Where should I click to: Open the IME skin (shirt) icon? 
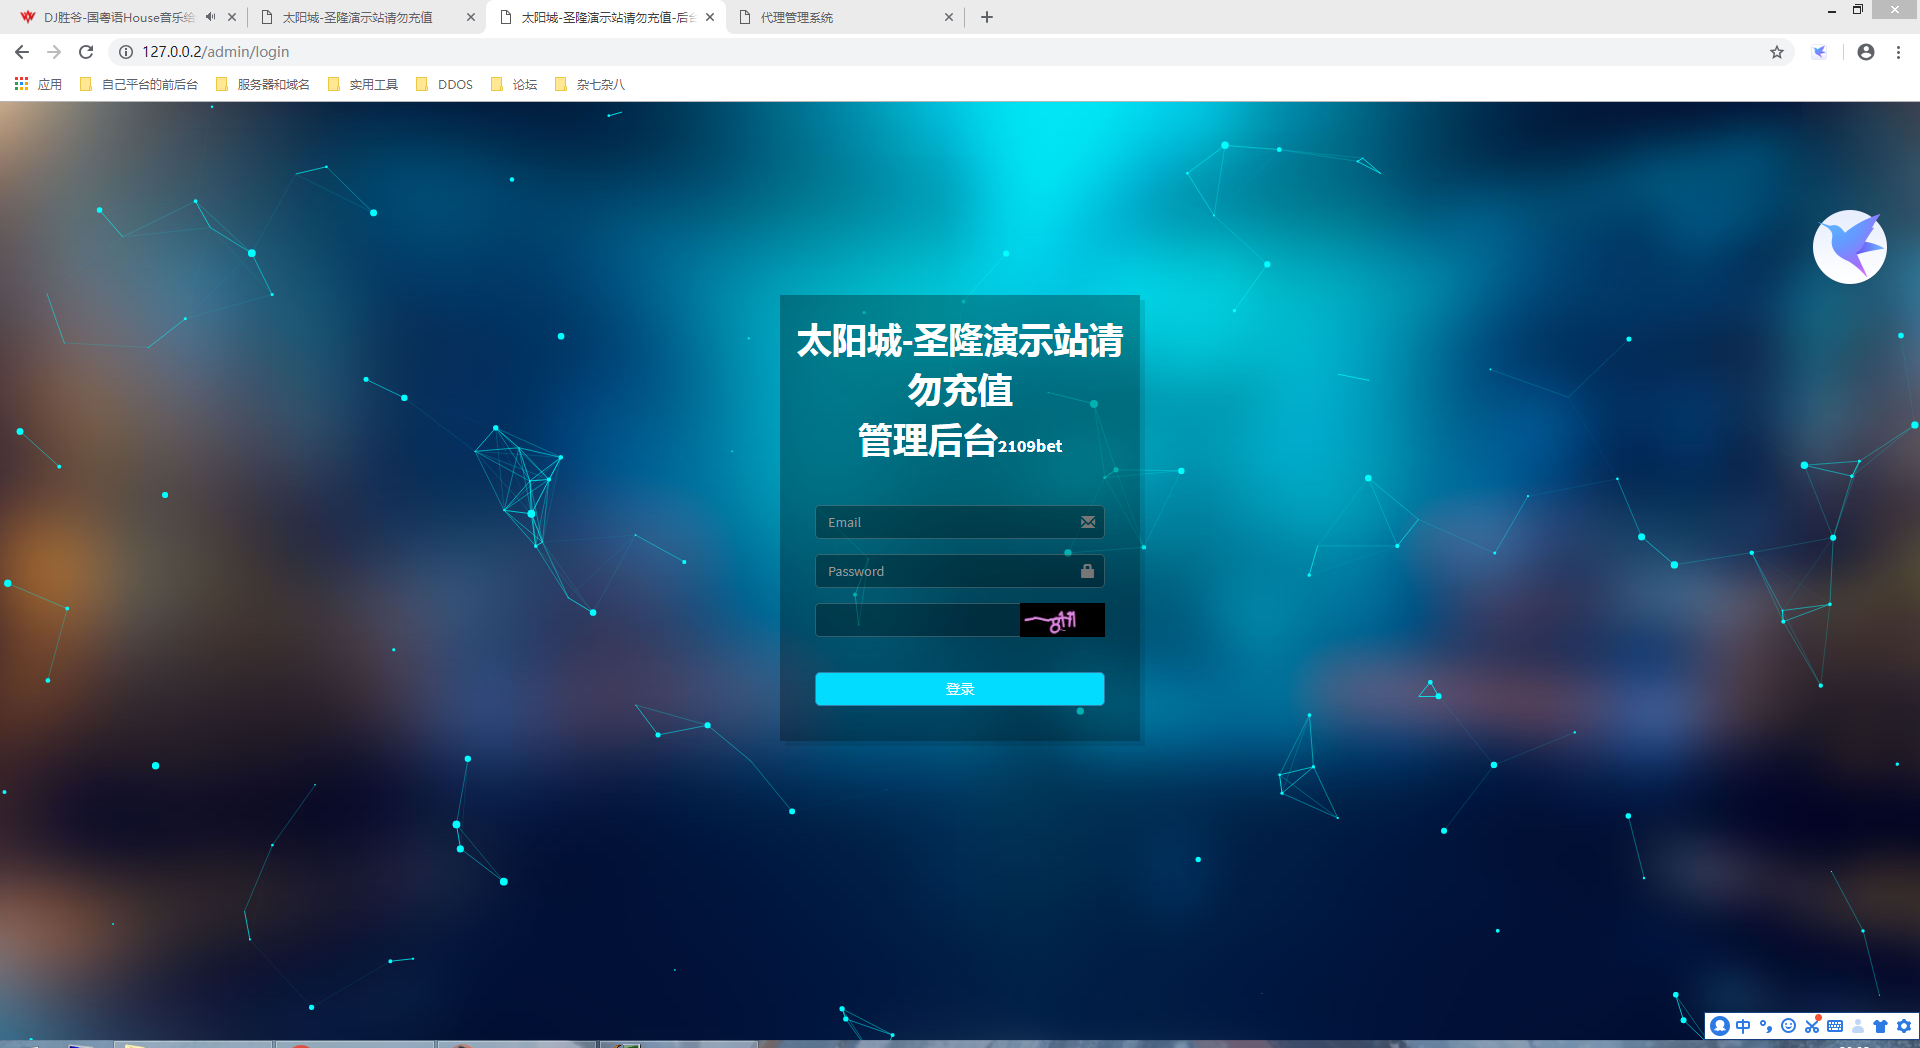pyautogui.click(x=1880, y=1026)
